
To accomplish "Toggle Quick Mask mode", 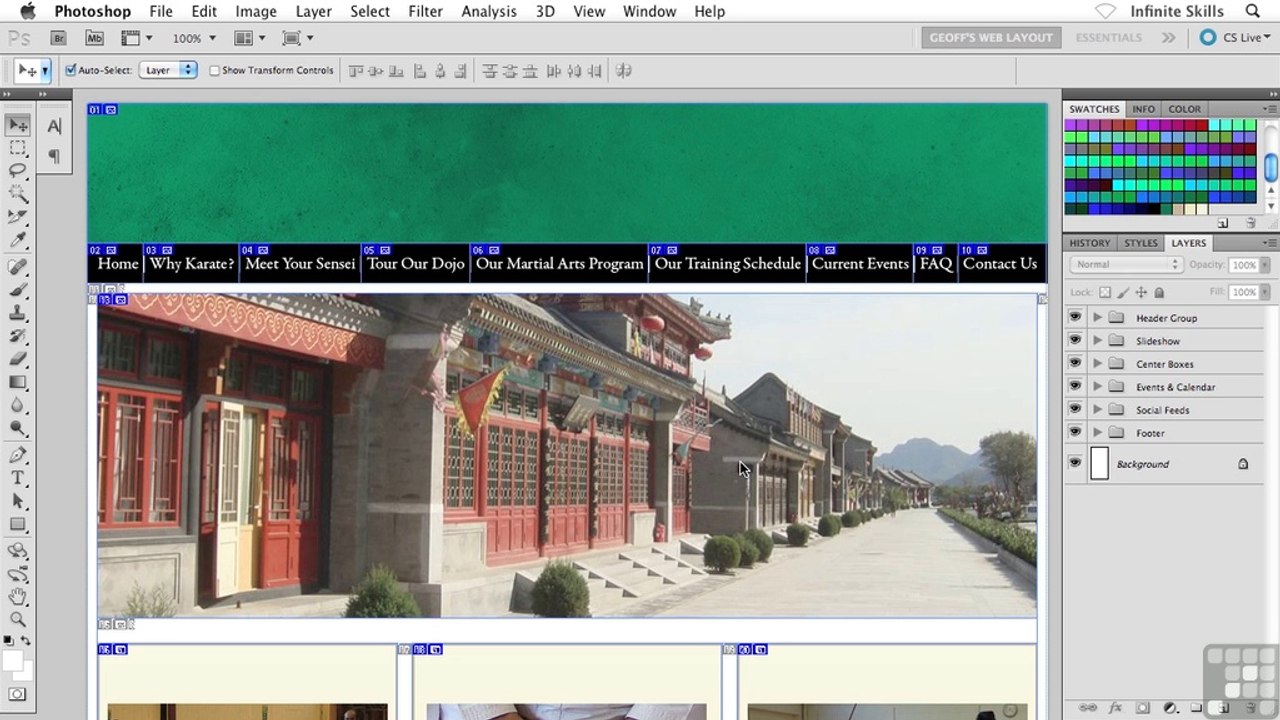I will point(17,694).
